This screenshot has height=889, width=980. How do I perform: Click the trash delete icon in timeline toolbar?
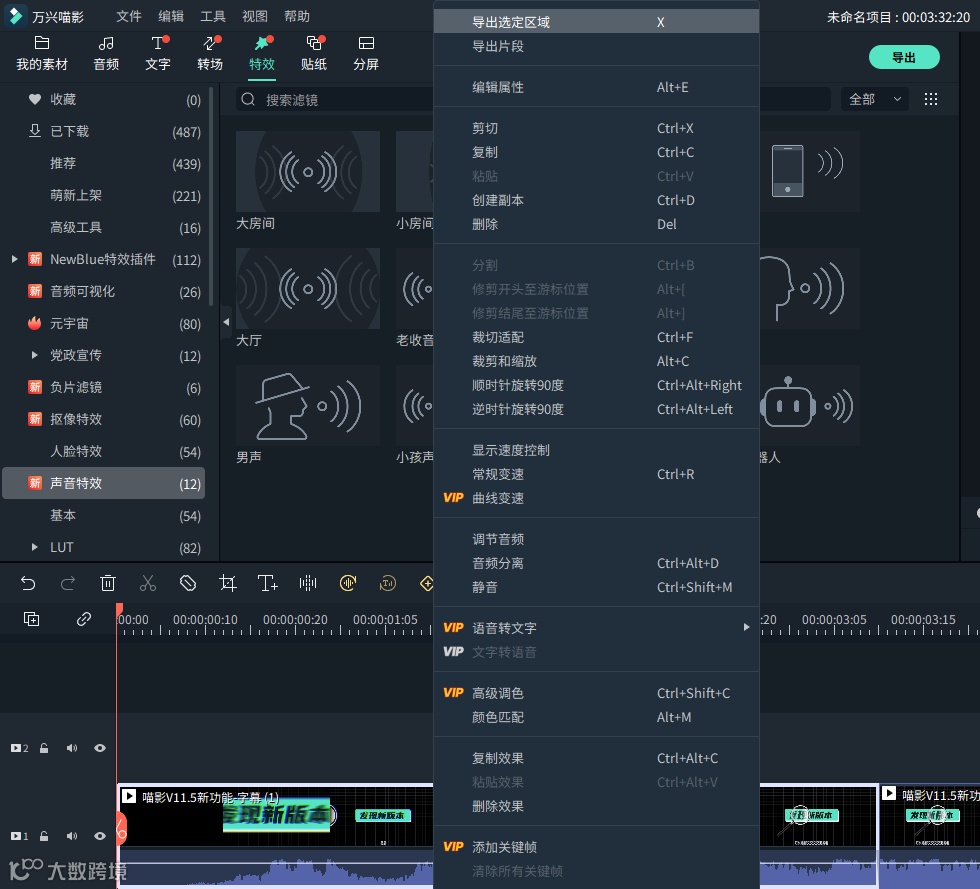[x=108, y=583]
